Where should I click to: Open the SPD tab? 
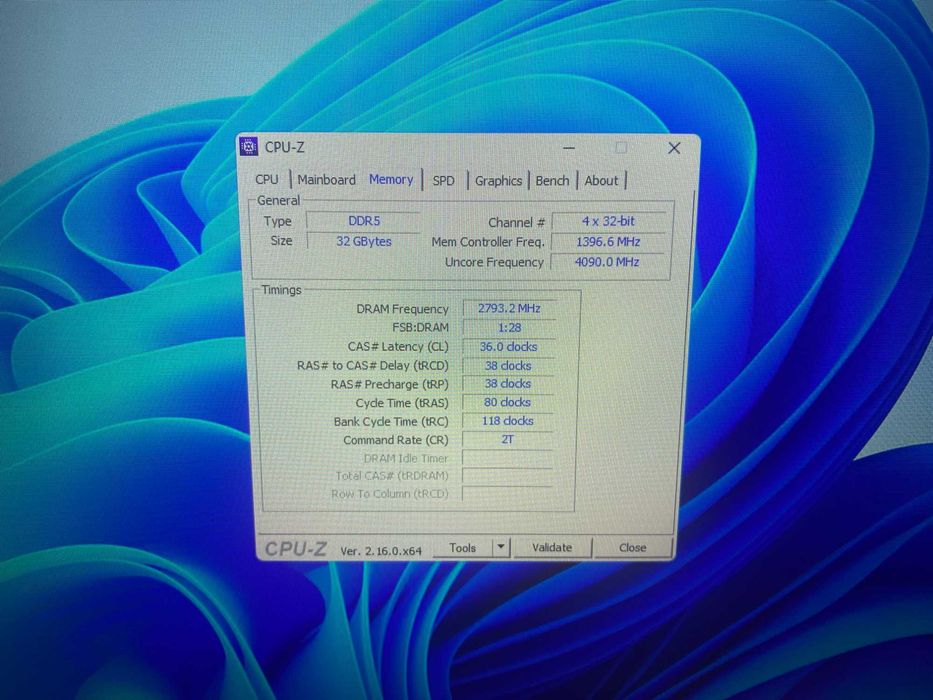[443, 180]
